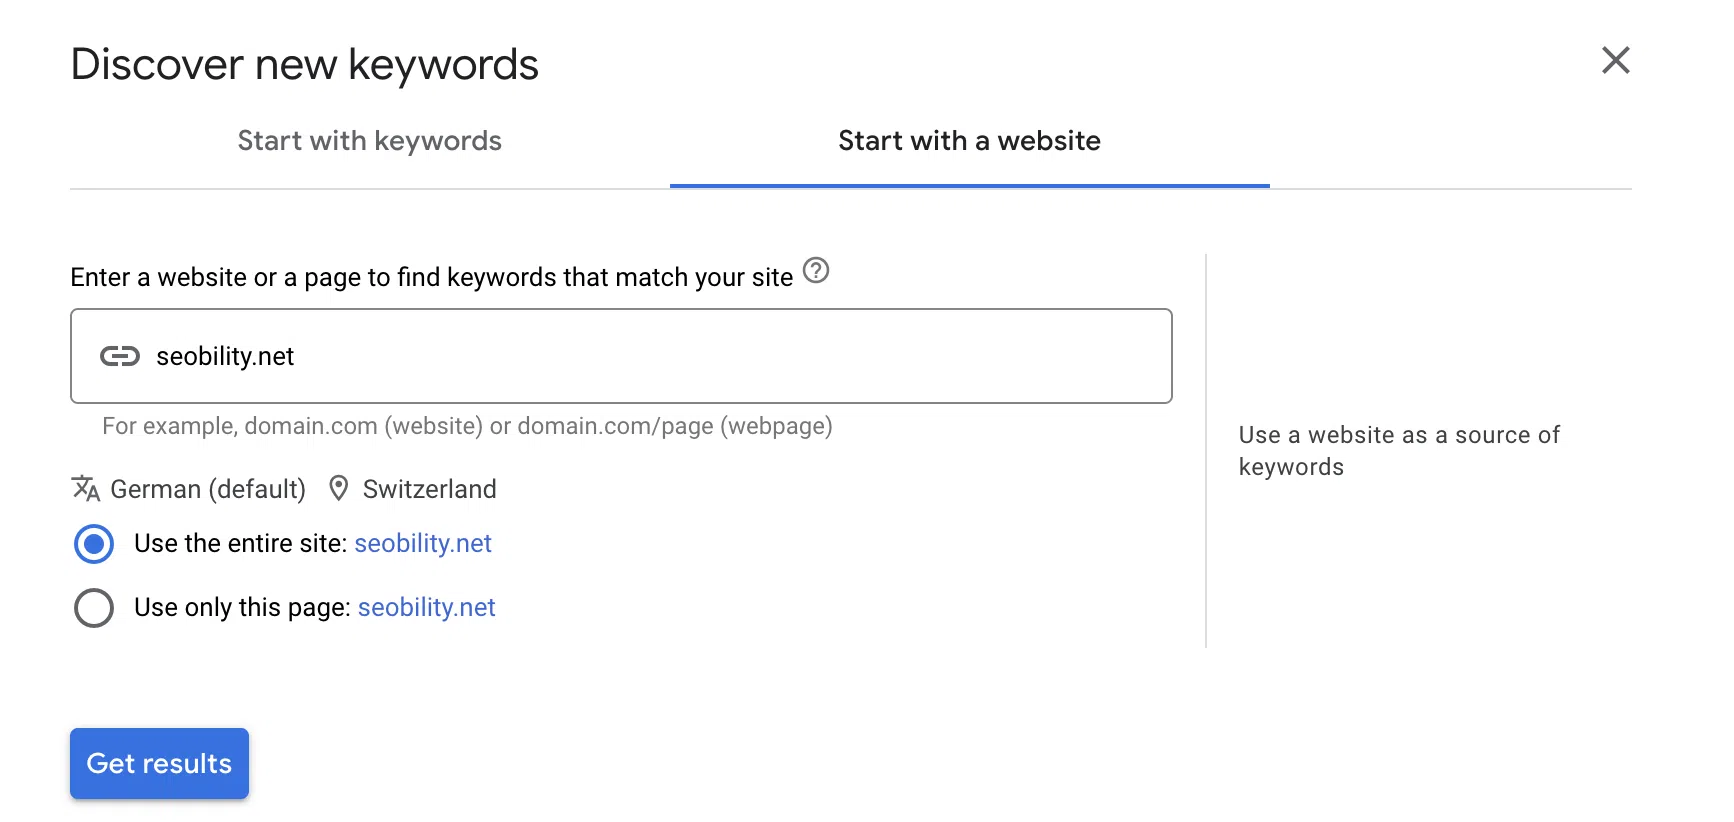Click the seobility.net text inside the input box

tap(224, 356)
